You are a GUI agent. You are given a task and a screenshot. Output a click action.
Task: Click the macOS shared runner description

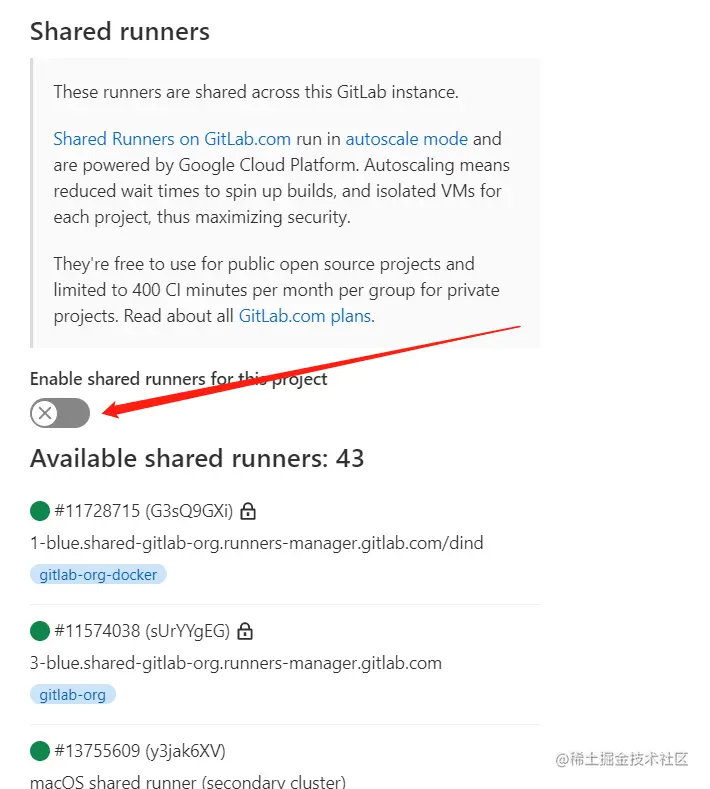point(188,781)
